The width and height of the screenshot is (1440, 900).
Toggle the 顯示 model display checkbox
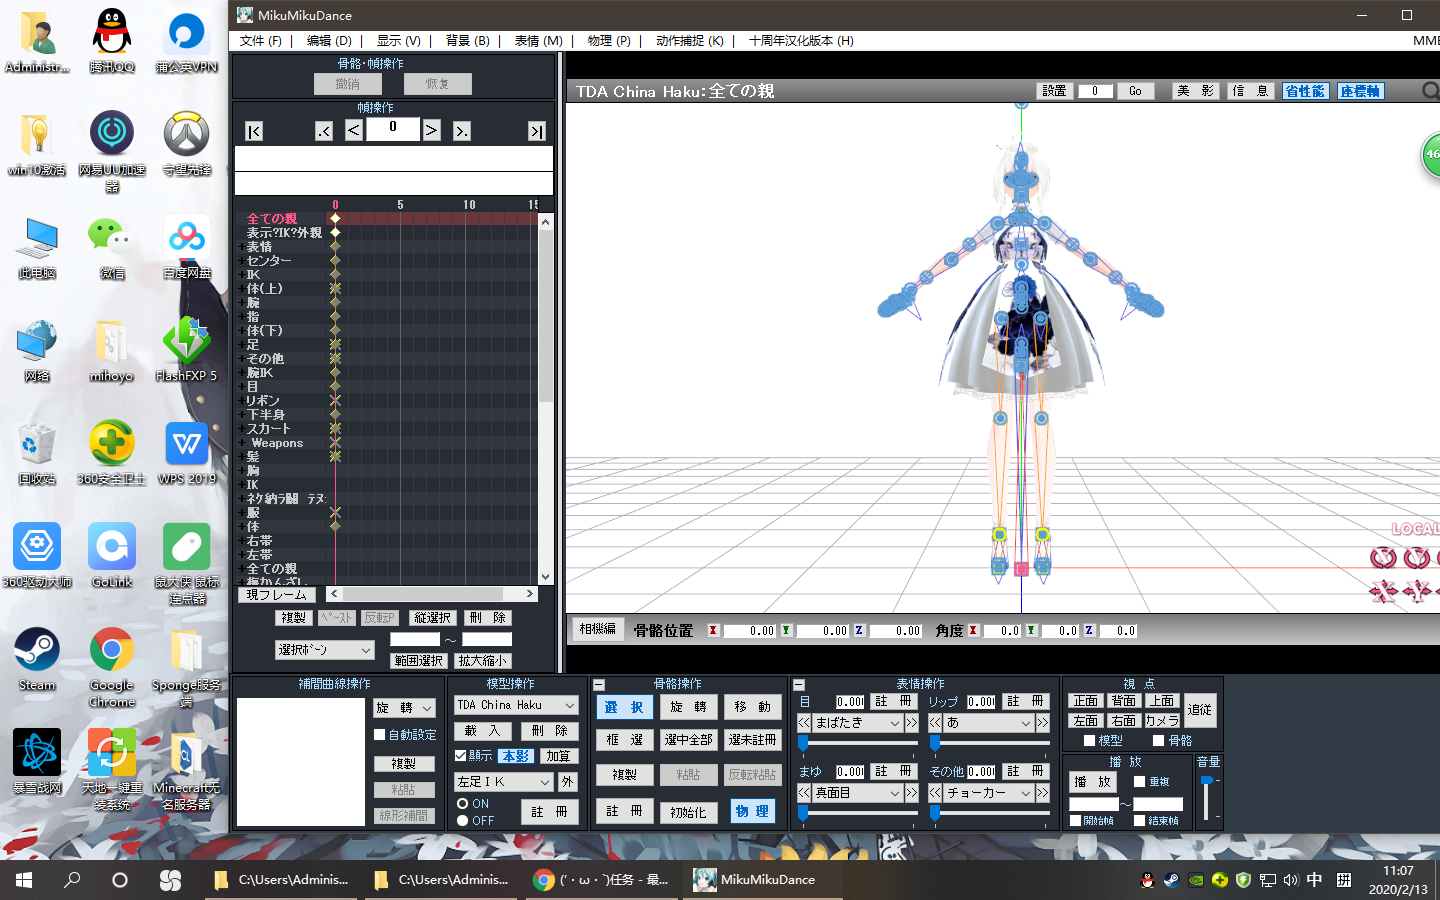click(461, 756)
